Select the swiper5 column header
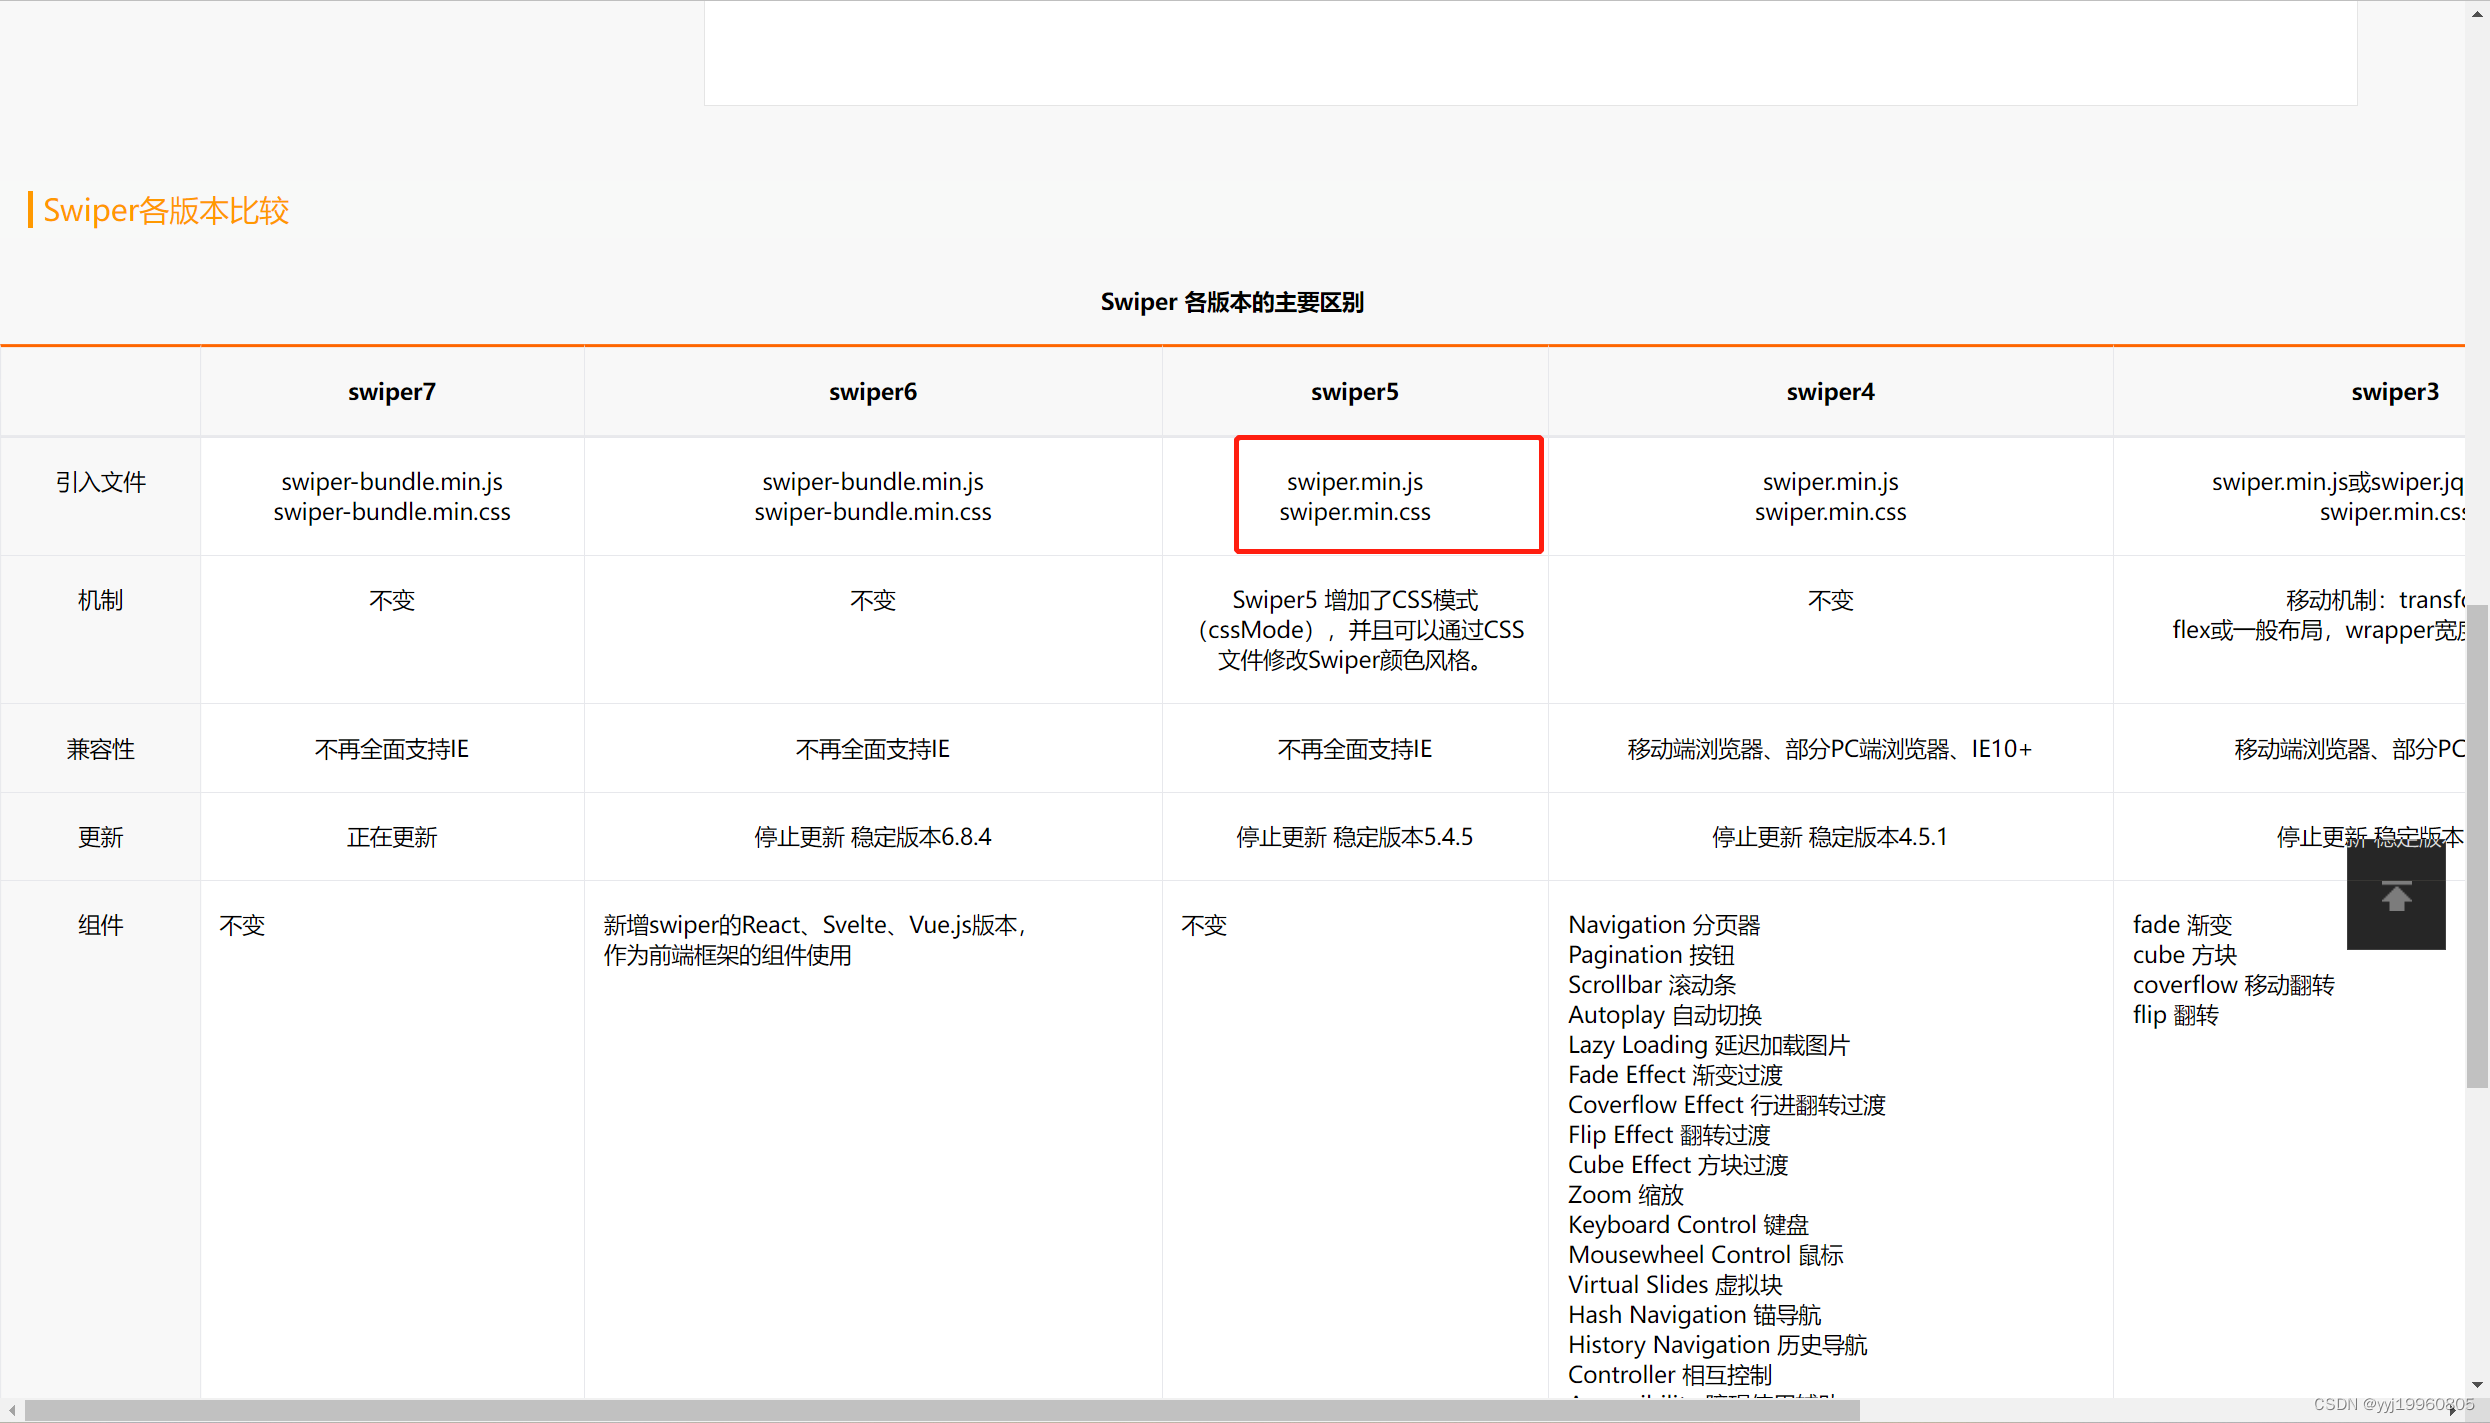 (x=1354, y=391)
